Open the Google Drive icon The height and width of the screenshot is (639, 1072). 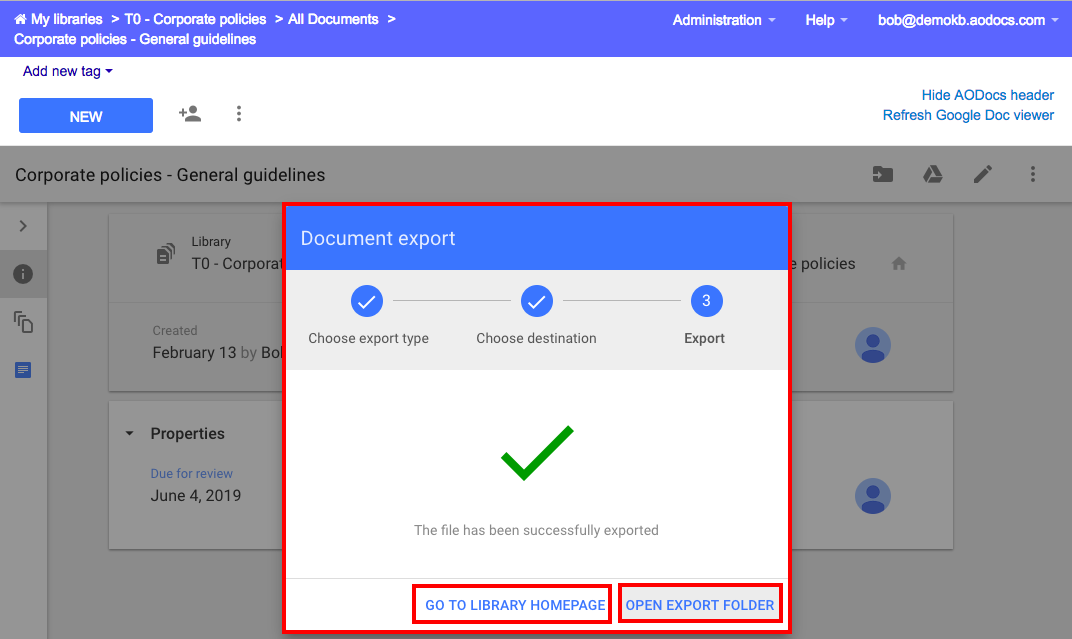pos(933,174)
